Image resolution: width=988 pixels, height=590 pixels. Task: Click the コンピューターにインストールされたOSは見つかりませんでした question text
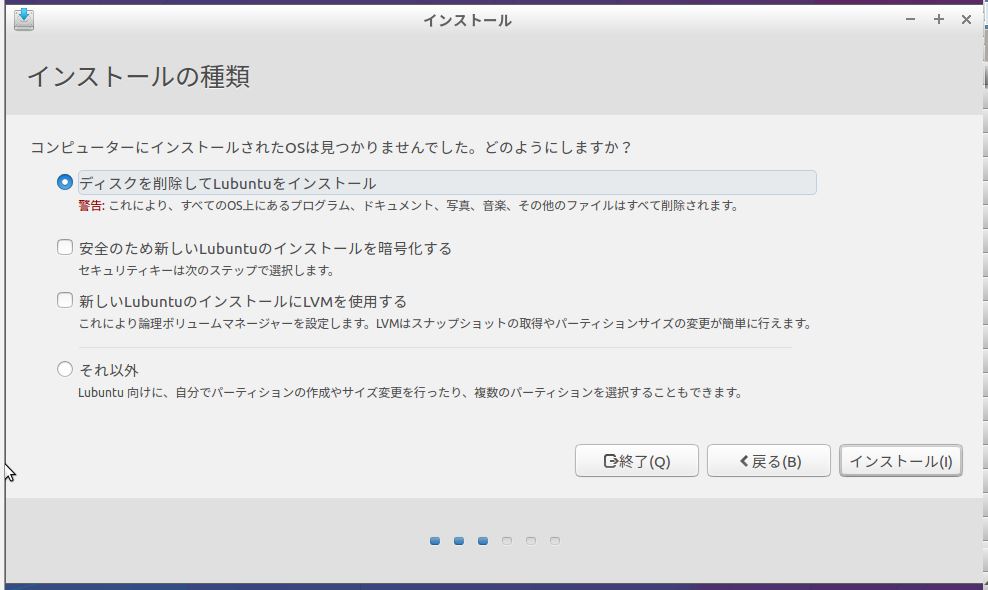331,148
